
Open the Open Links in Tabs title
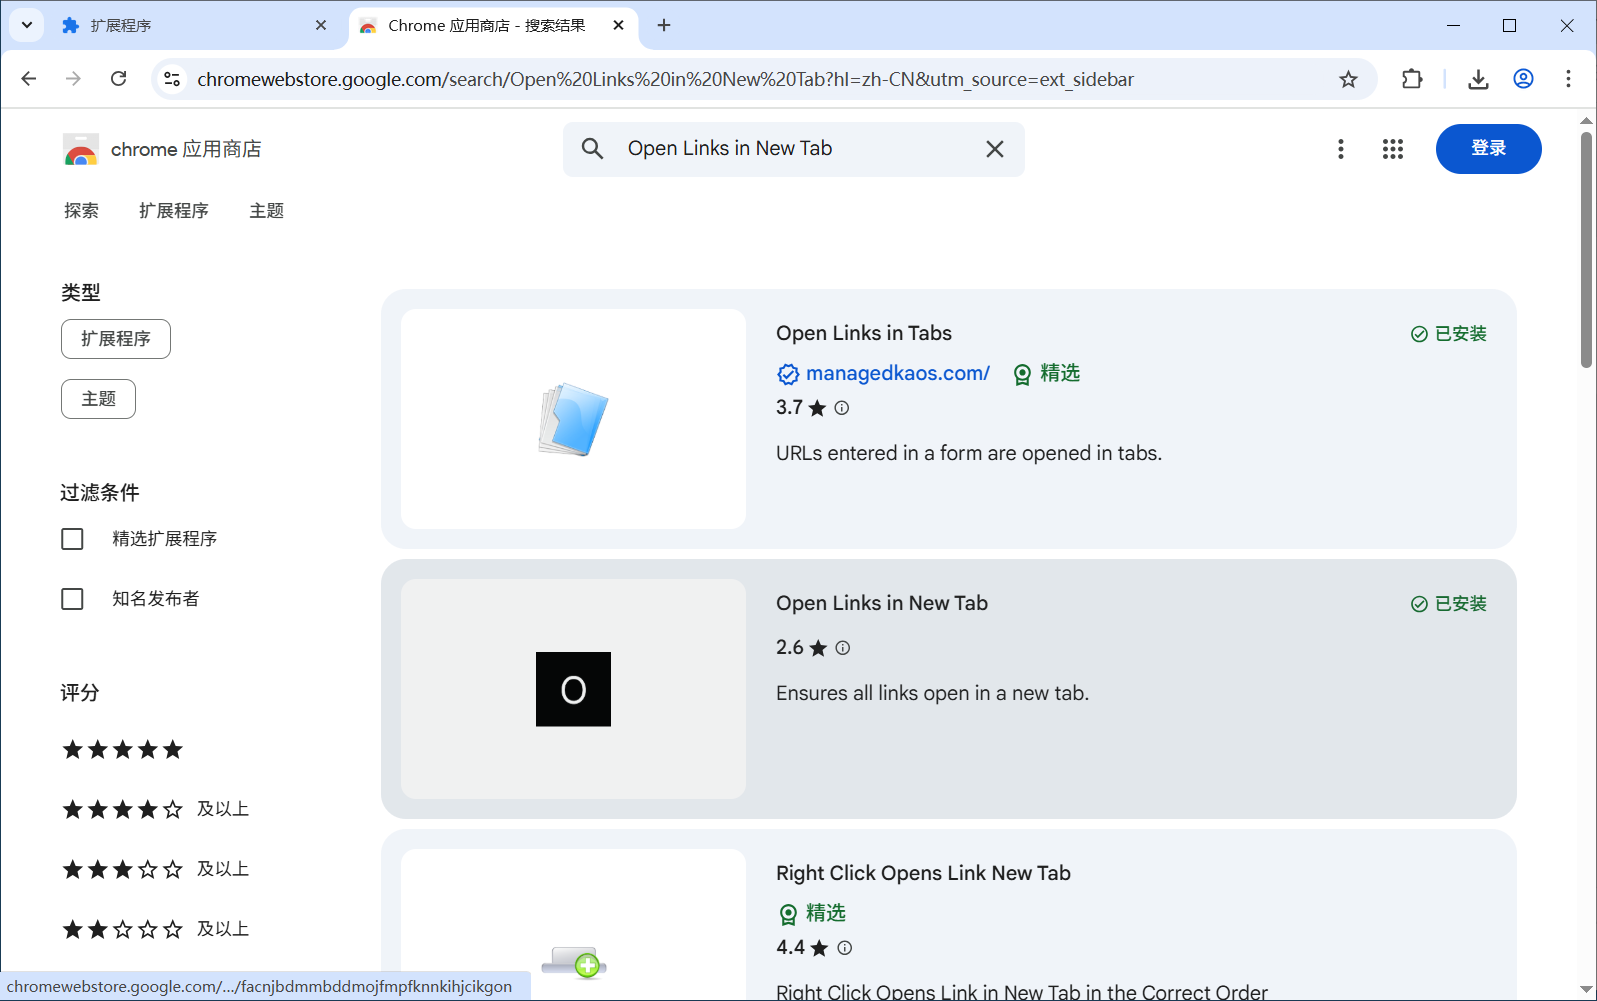pyautogui.click(x=864, y=333)
